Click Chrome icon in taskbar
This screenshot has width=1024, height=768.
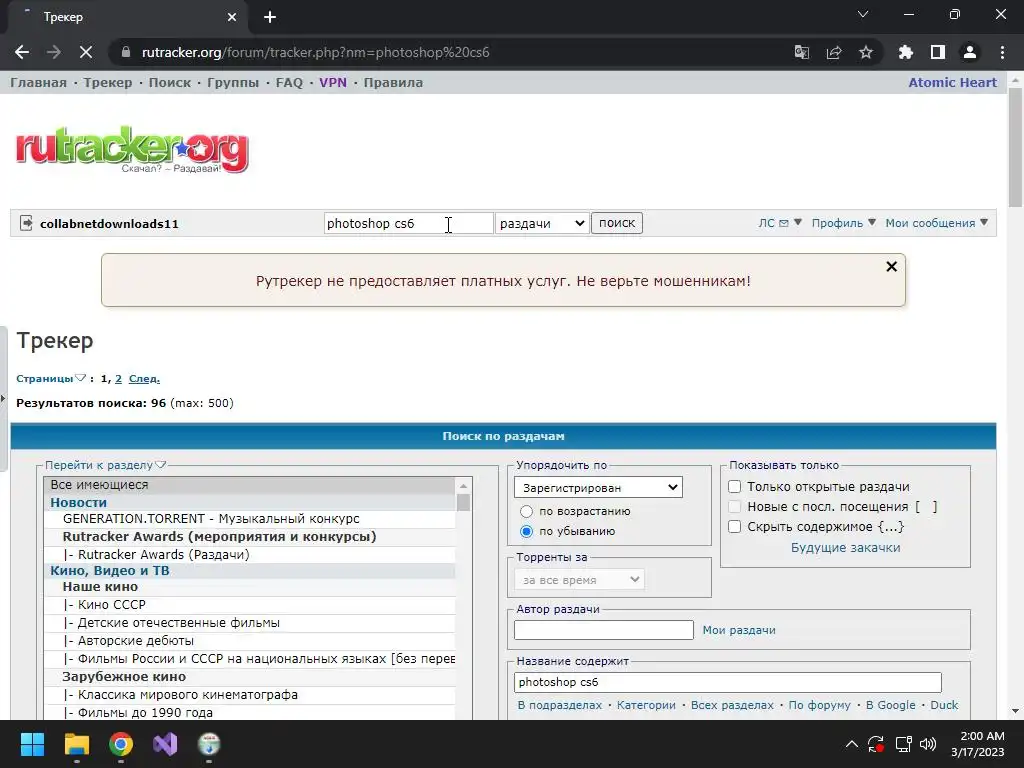[121, 744]
